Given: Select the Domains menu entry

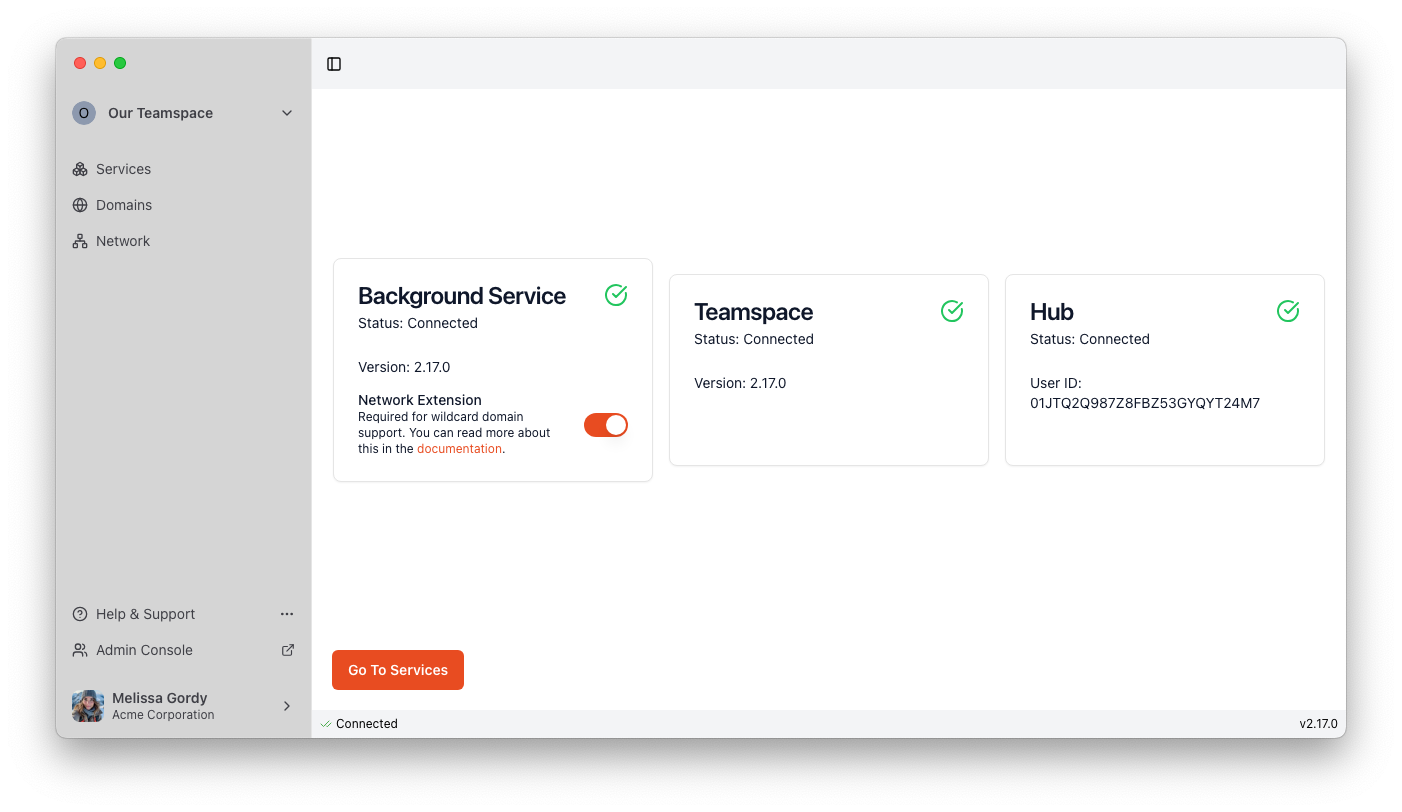Looking at the screenshot, I should 124,204.
